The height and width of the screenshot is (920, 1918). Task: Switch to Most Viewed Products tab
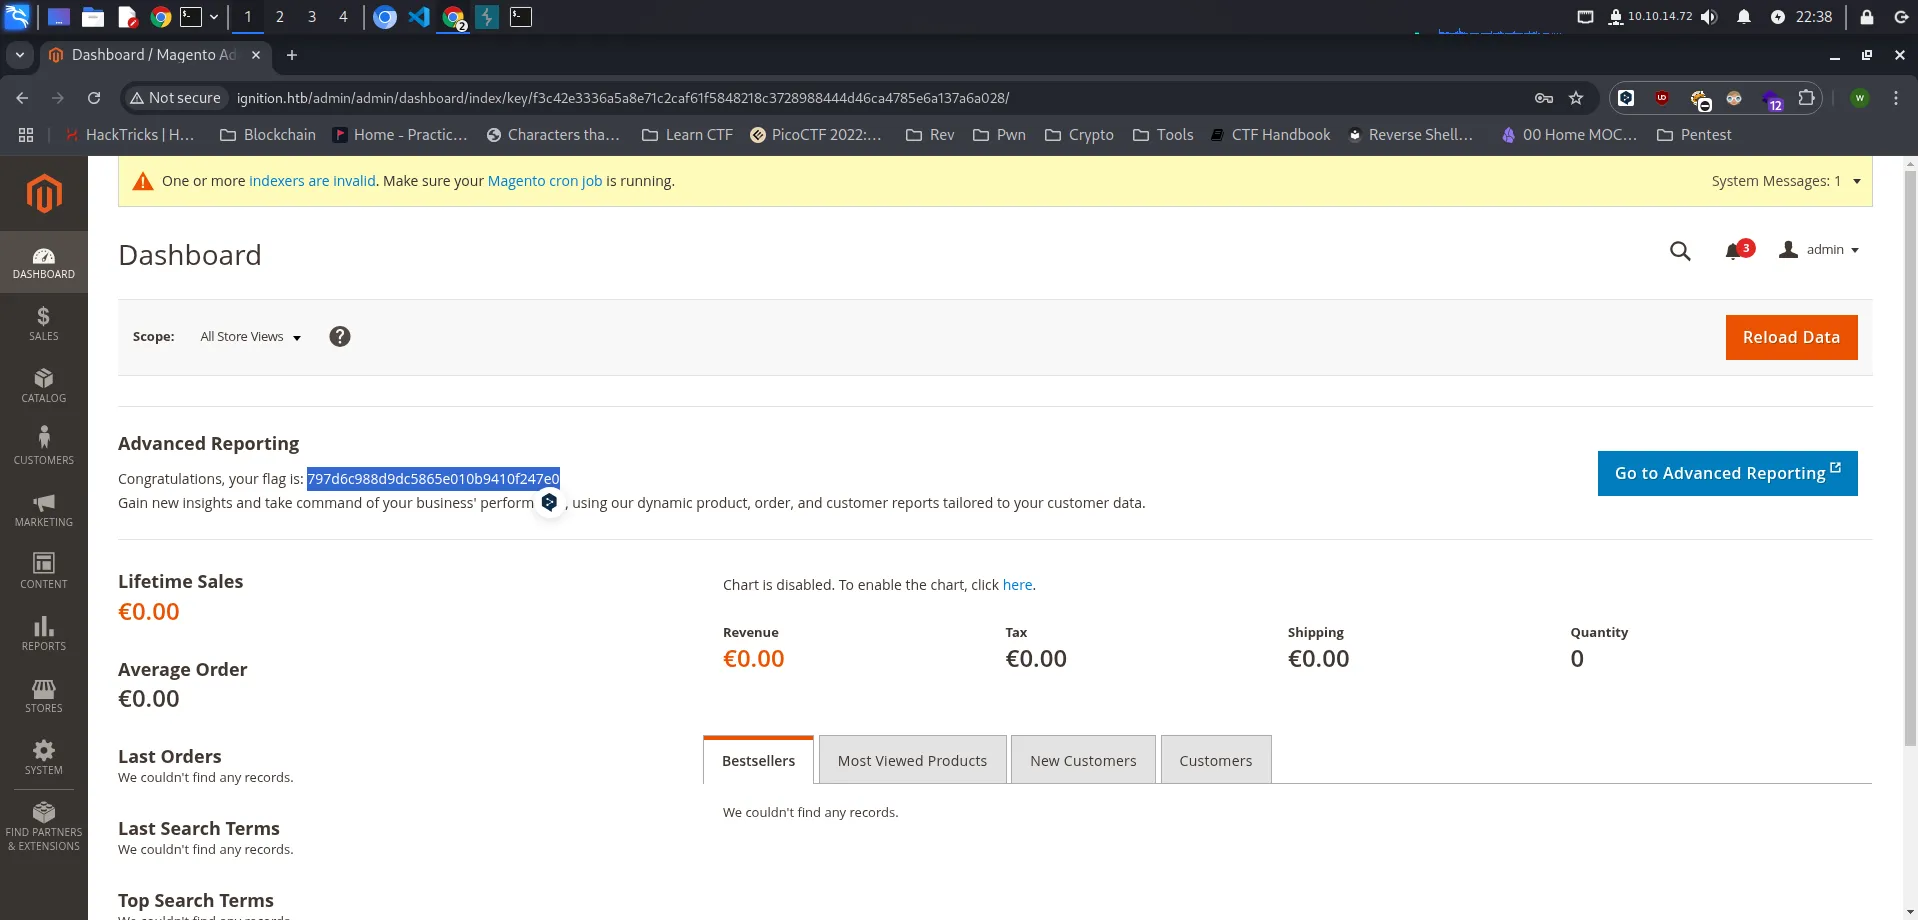click(912, 761)
